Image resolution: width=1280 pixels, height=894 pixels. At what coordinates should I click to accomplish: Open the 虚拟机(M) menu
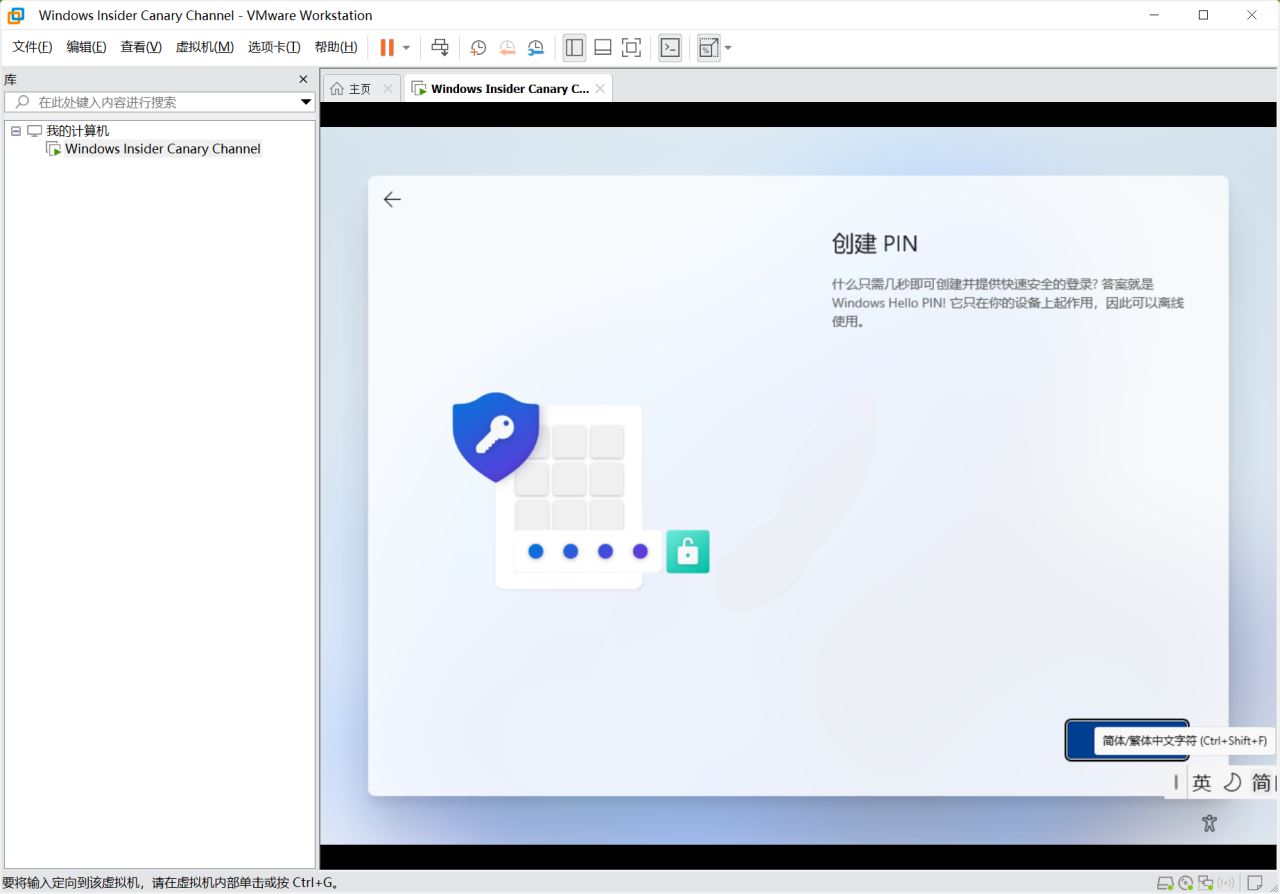[x=204, y=46]
